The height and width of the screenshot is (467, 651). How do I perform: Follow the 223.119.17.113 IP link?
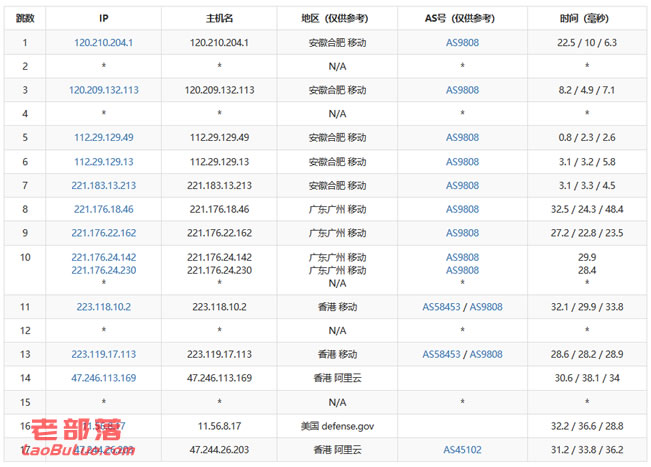coord(103,354)
